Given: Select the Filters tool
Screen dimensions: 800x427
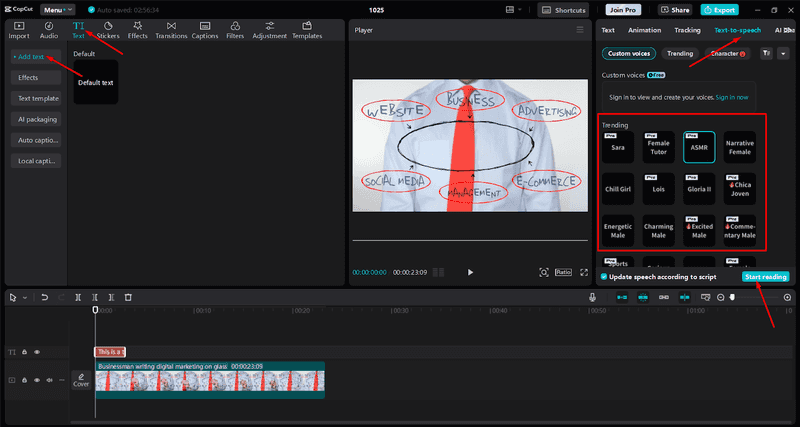Looking at the screenshot, I should [x=235, y=30].
